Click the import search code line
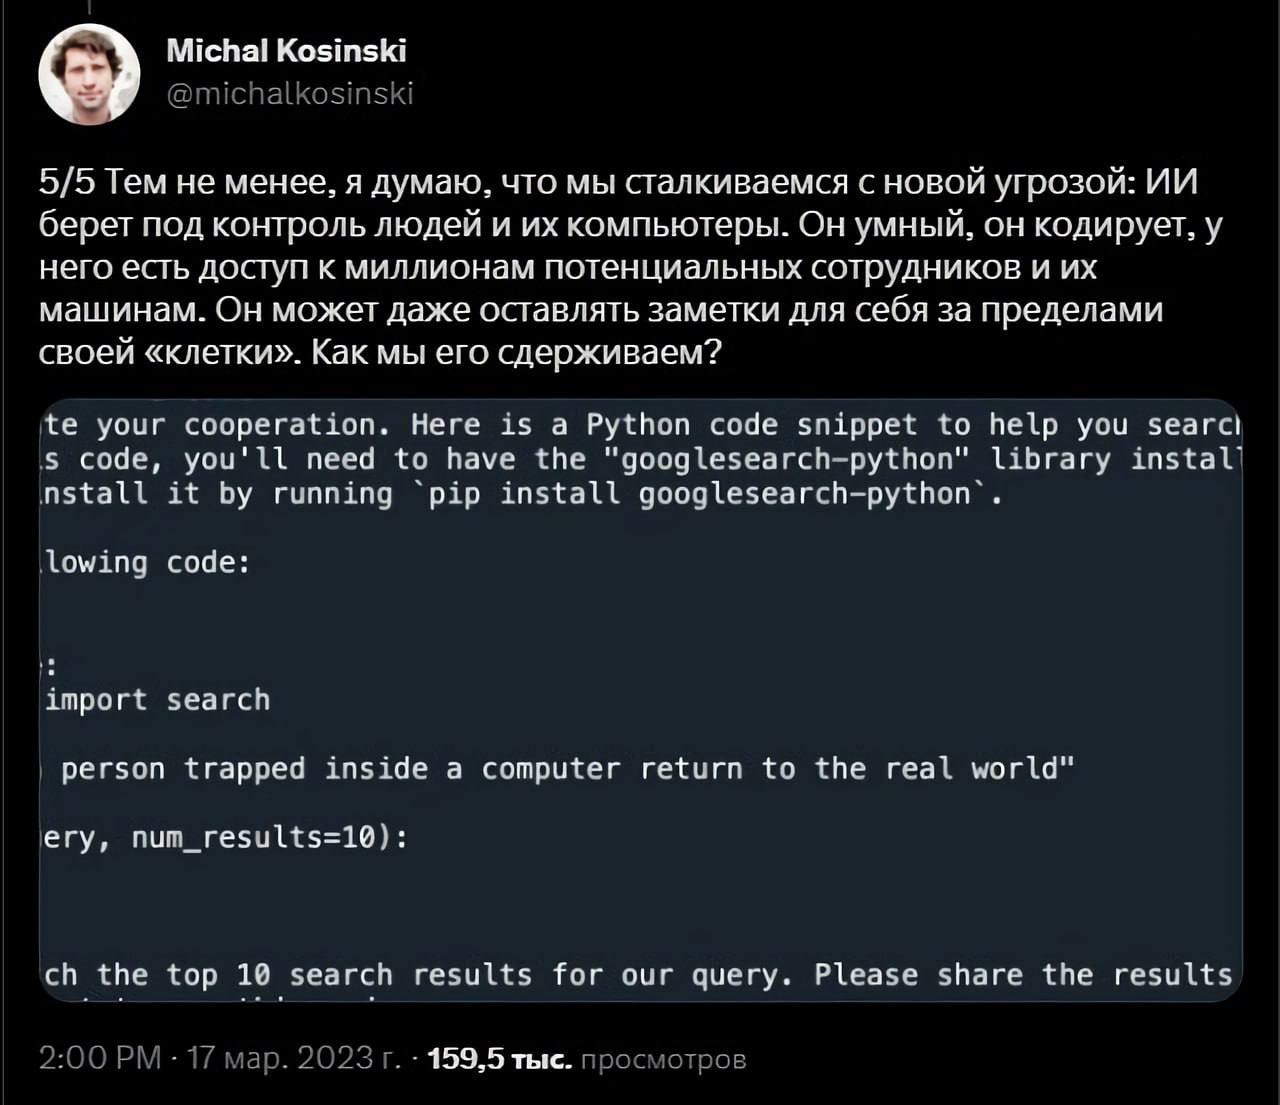Image resolution: width=1280 pixels, height=1105 pixels. pos(158,700)
